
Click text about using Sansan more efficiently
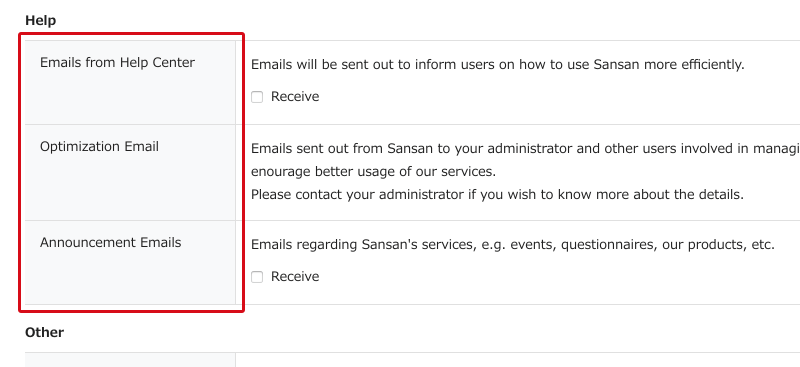498,65
